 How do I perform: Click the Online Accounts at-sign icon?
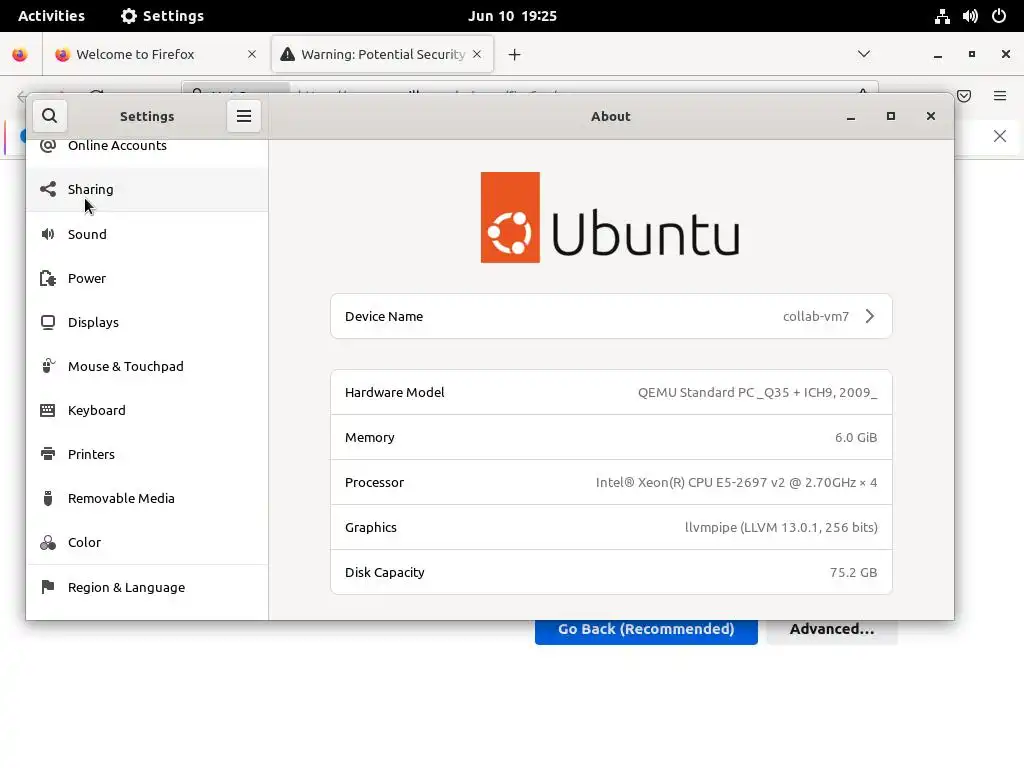click(48, 146)
